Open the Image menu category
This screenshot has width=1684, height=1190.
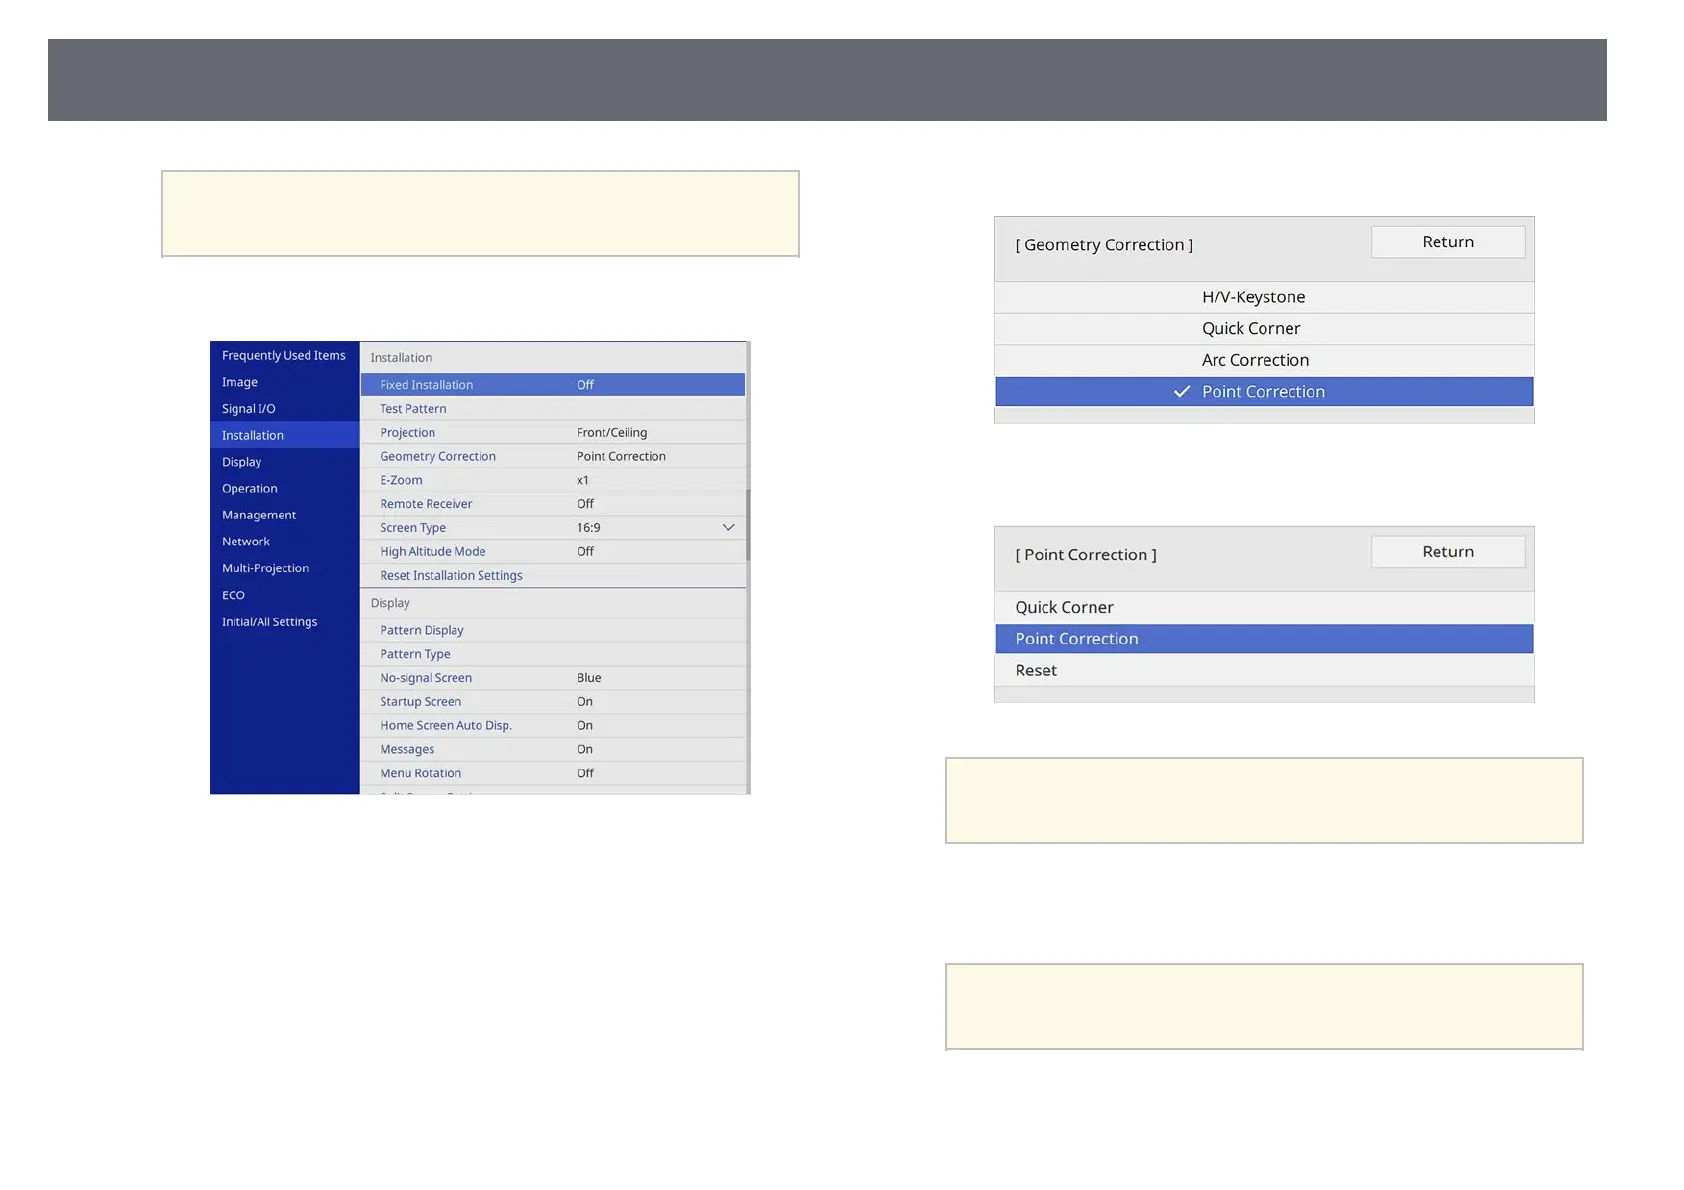coord(240,382)
